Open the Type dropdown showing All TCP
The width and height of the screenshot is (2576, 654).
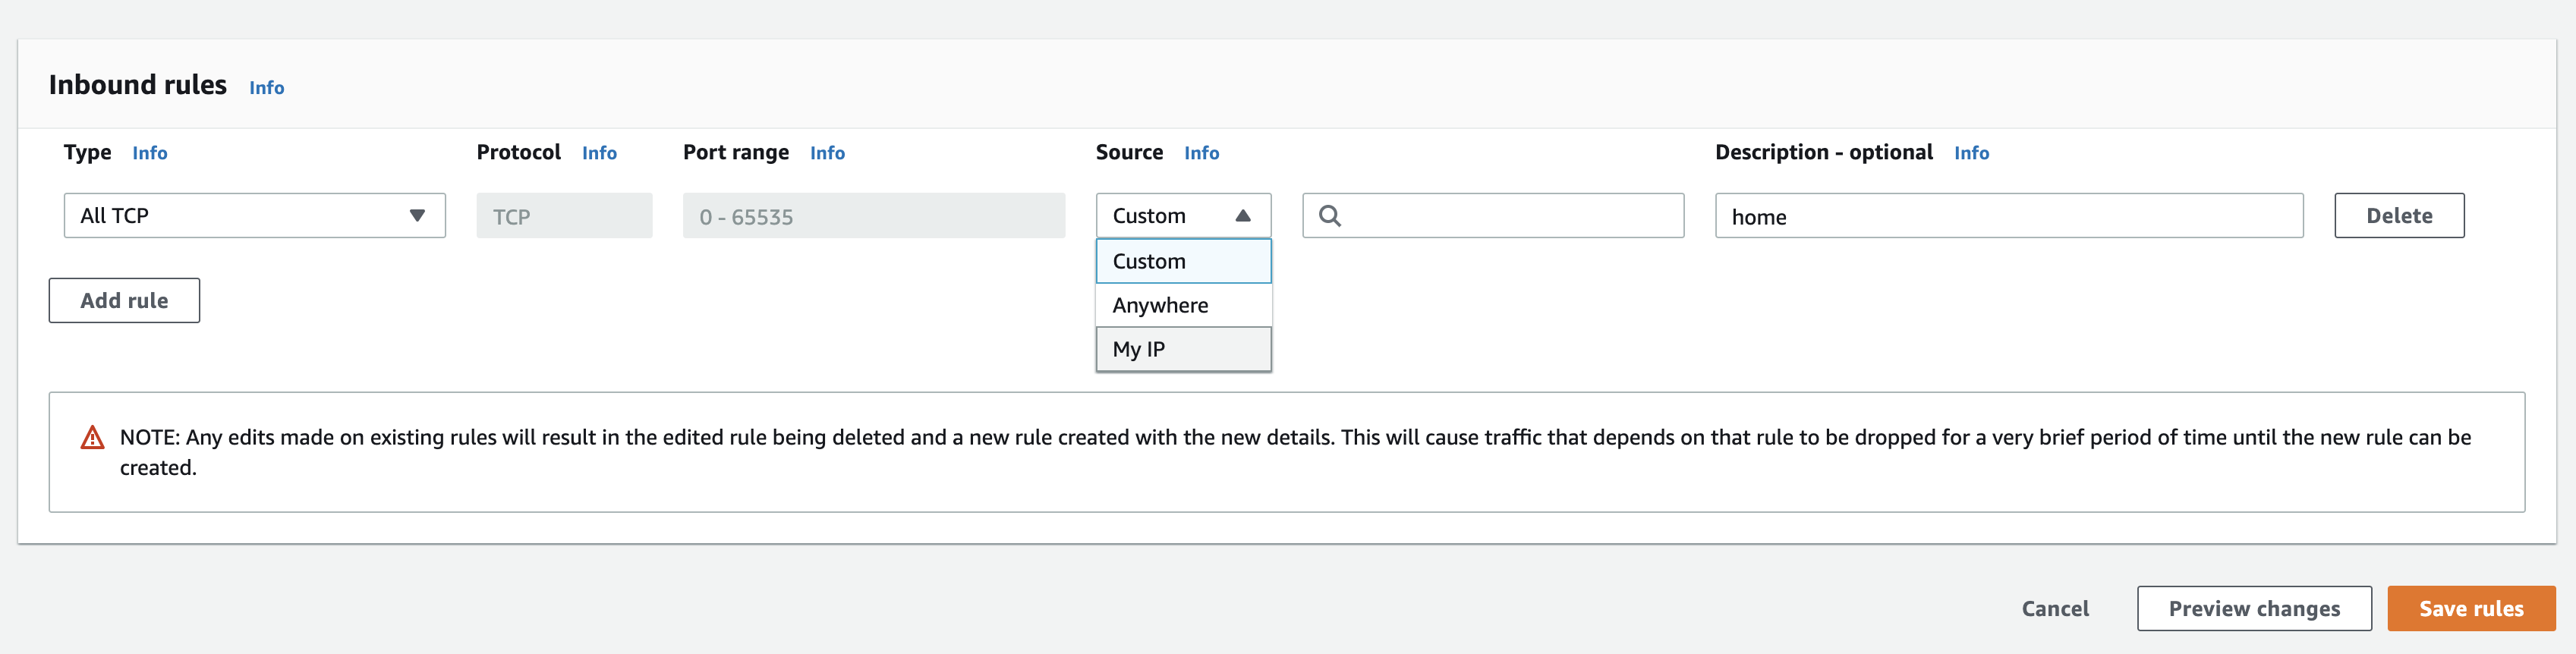(x=254, y=216)
